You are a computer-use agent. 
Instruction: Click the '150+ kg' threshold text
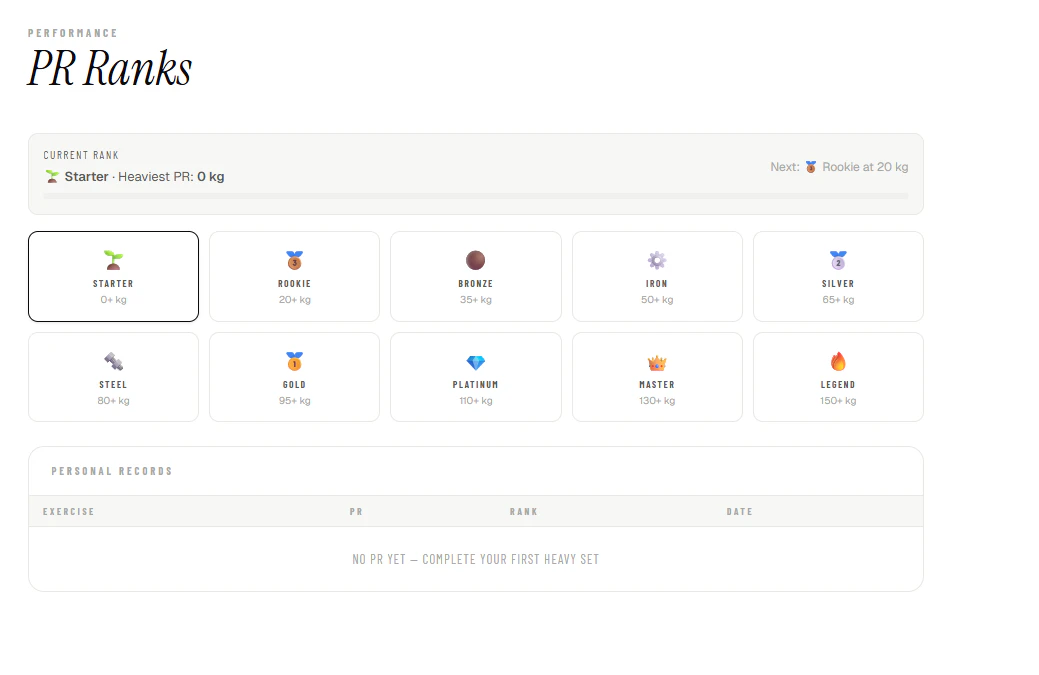pyautogui.click(x=838, y=401)
